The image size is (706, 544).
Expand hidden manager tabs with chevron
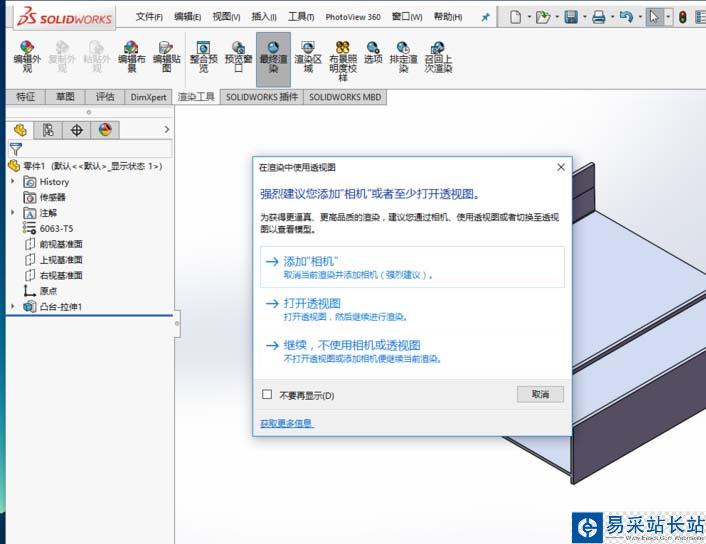click(167, 130)
